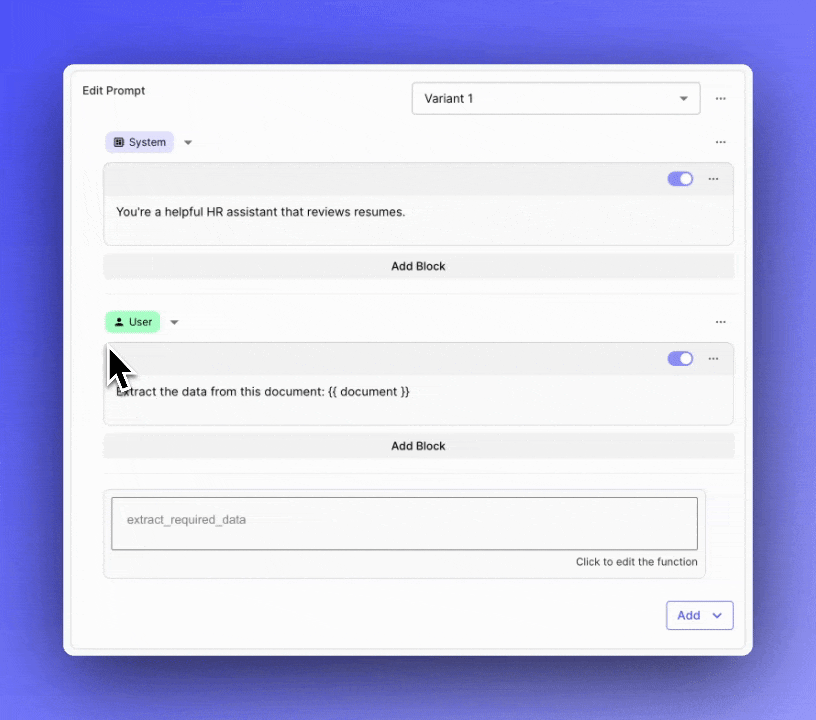The height and width of the screenshot is (720, 816).
Task: Click the Edit Prompt heading
Action: coord(113,91)
